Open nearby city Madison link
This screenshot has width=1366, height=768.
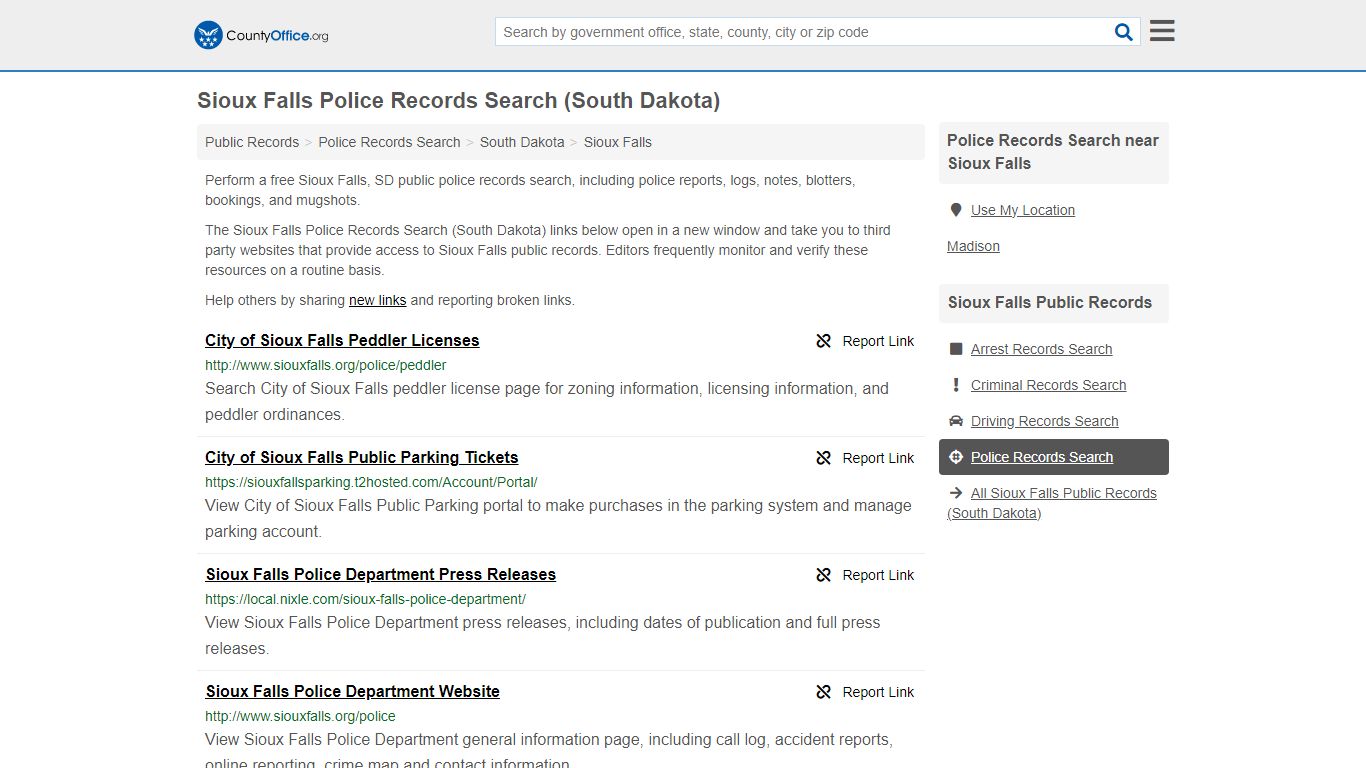click(973, 246)
